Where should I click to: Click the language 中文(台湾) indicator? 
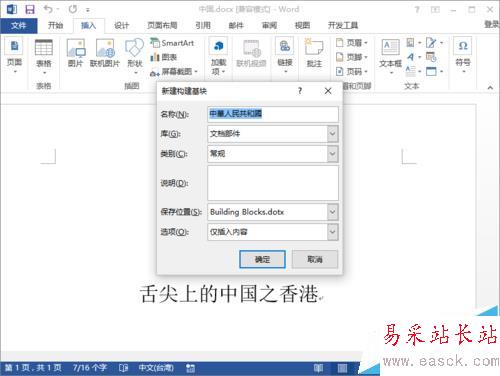(x=156, y=368)
